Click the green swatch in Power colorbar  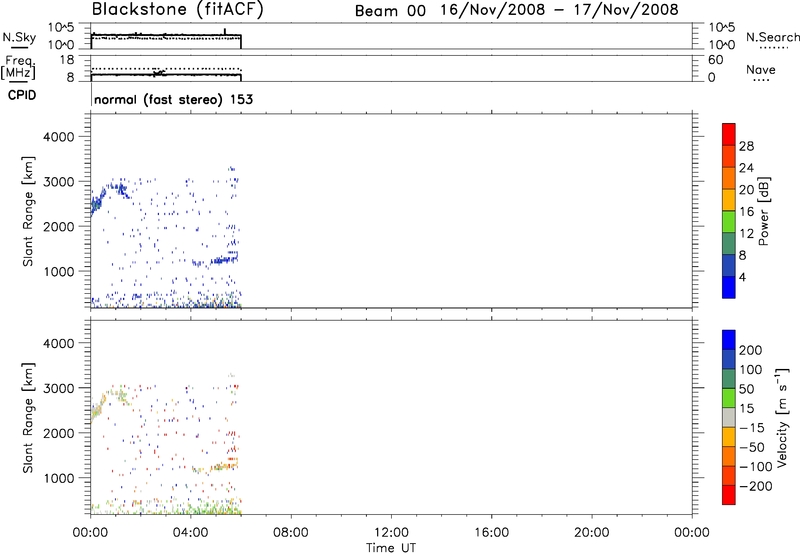pos(729,221)
